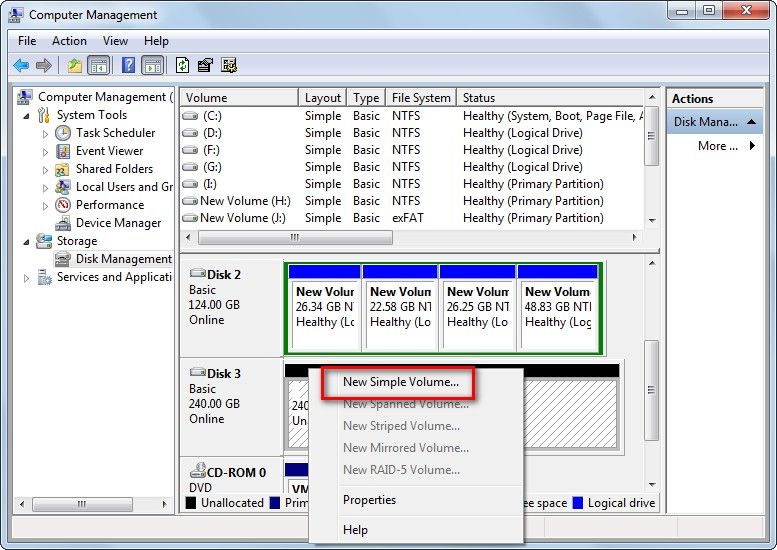
Task: Sort by the File System column header
Action: pyautogui.click(x=421, y=98)
